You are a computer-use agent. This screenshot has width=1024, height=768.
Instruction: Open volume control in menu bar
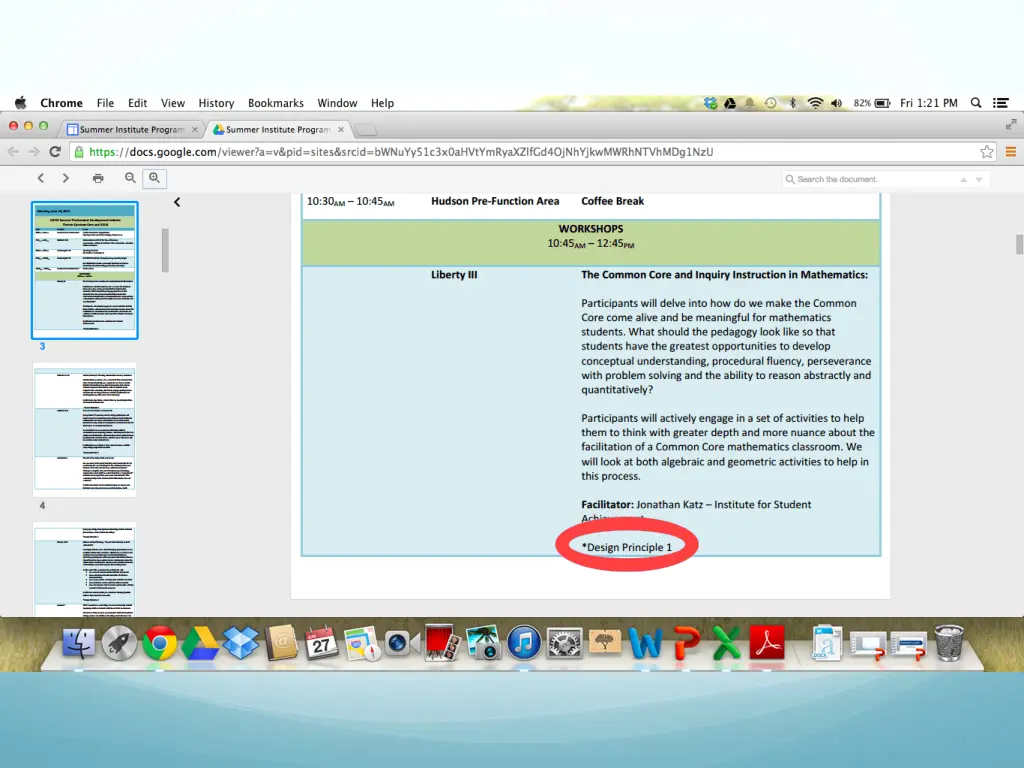point(837,103)
